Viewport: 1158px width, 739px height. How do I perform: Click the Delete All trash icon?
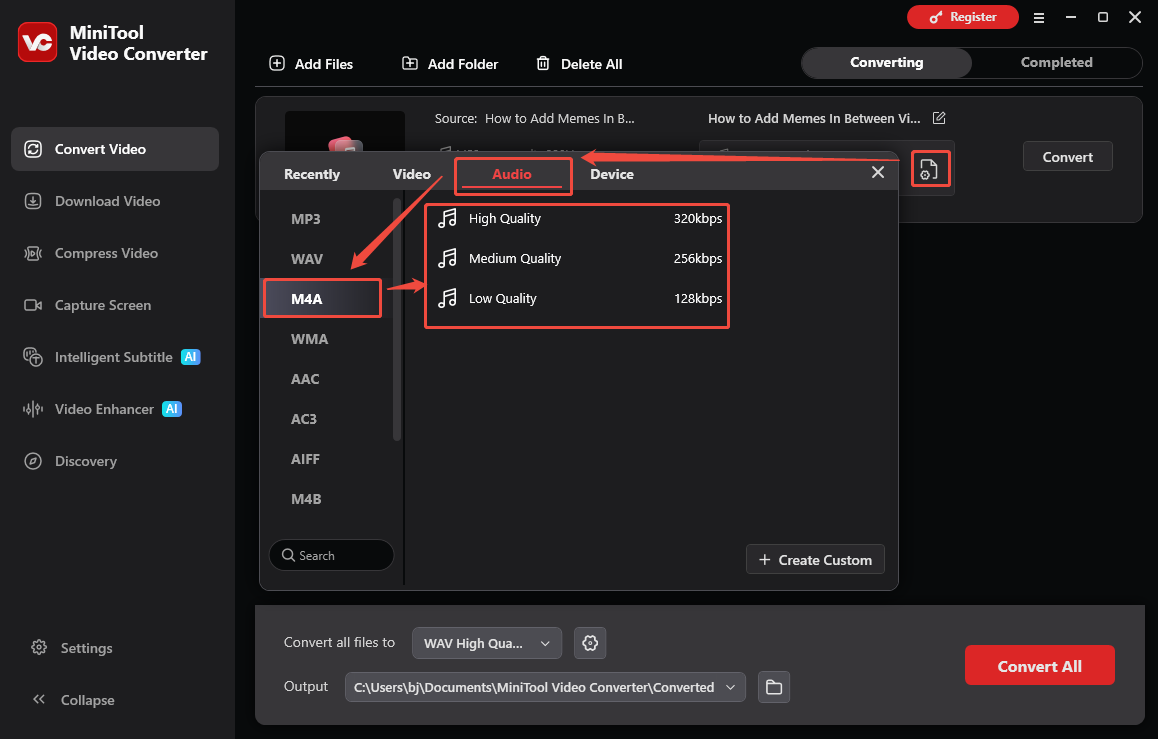(x=543, y=63)
